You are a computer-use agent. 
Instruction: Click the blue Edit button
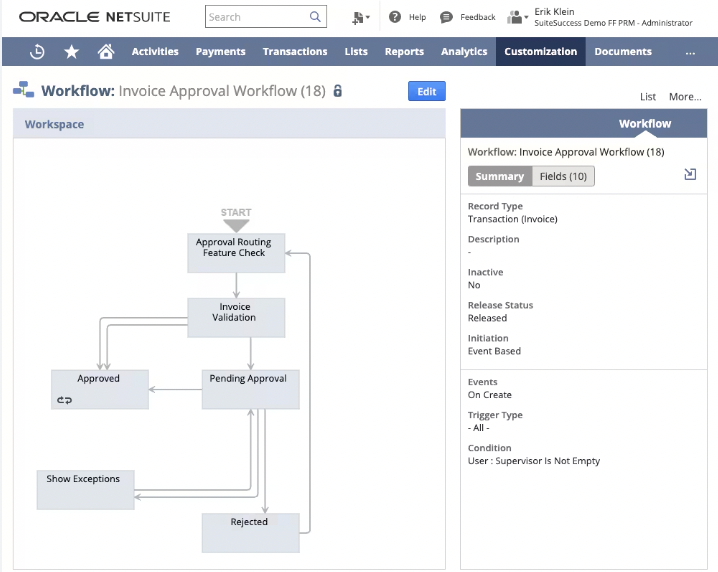tap(427, 91)
